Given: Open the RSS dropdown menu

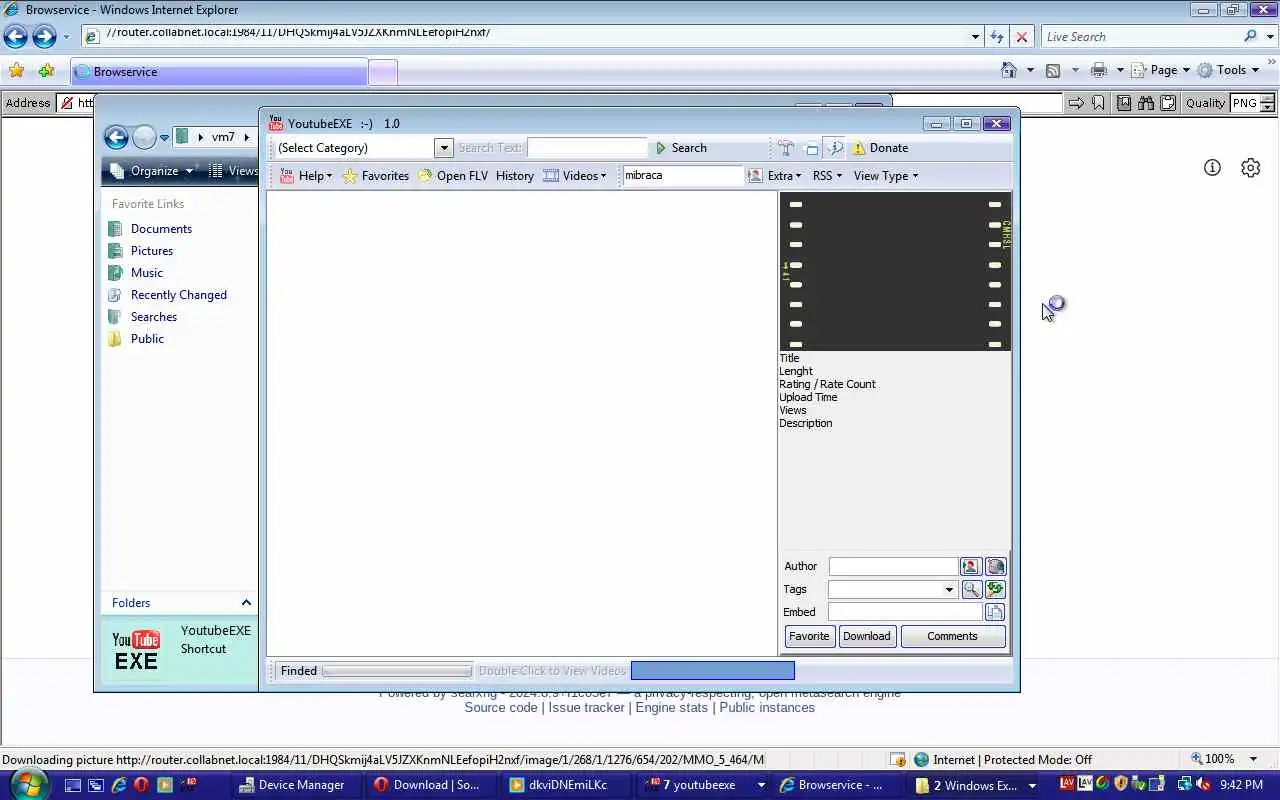Looking at the screenshot, I should click(x=827, y=176).
